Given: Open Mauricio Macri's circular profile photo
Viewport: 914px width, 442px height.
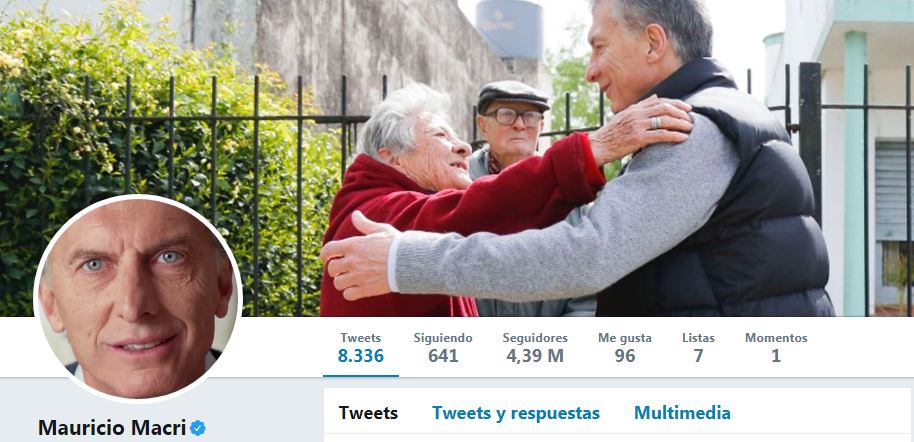Looking at the screenshot, I should coord(138,299).
